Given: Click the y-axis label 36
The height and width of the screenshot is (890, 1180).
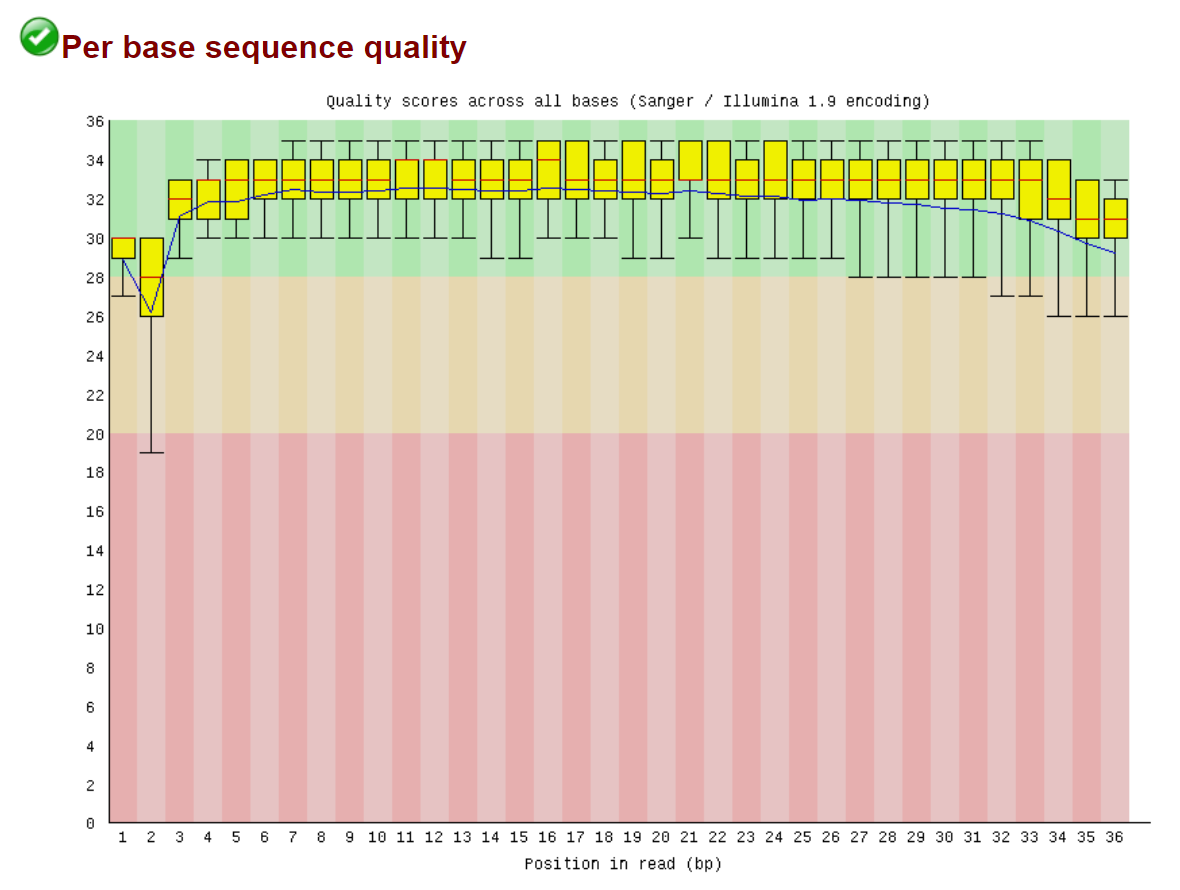Looking at the screenshot, I should [x=95, y=121].
